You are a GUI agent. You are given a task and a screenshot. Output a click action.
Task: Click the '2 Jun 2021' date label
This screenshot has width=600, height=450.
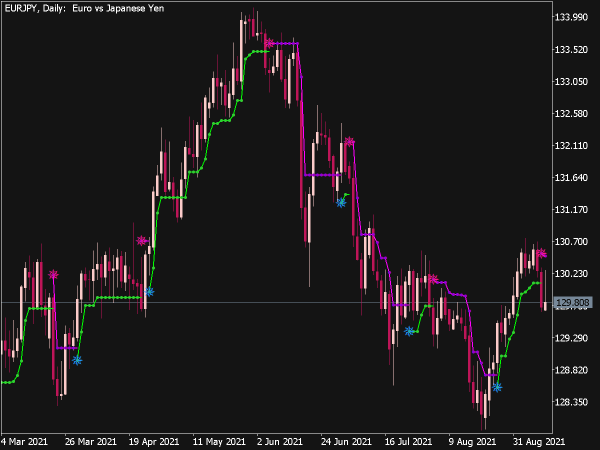(280, 442)
